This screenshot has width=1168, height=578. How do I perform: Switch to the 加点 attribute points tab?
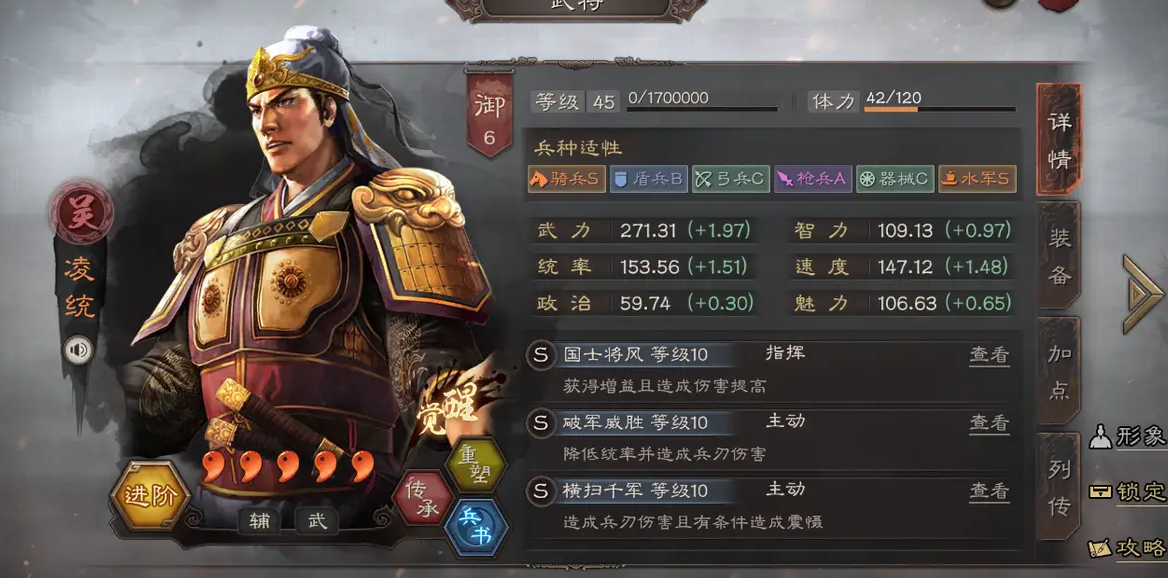point(1058,372)
